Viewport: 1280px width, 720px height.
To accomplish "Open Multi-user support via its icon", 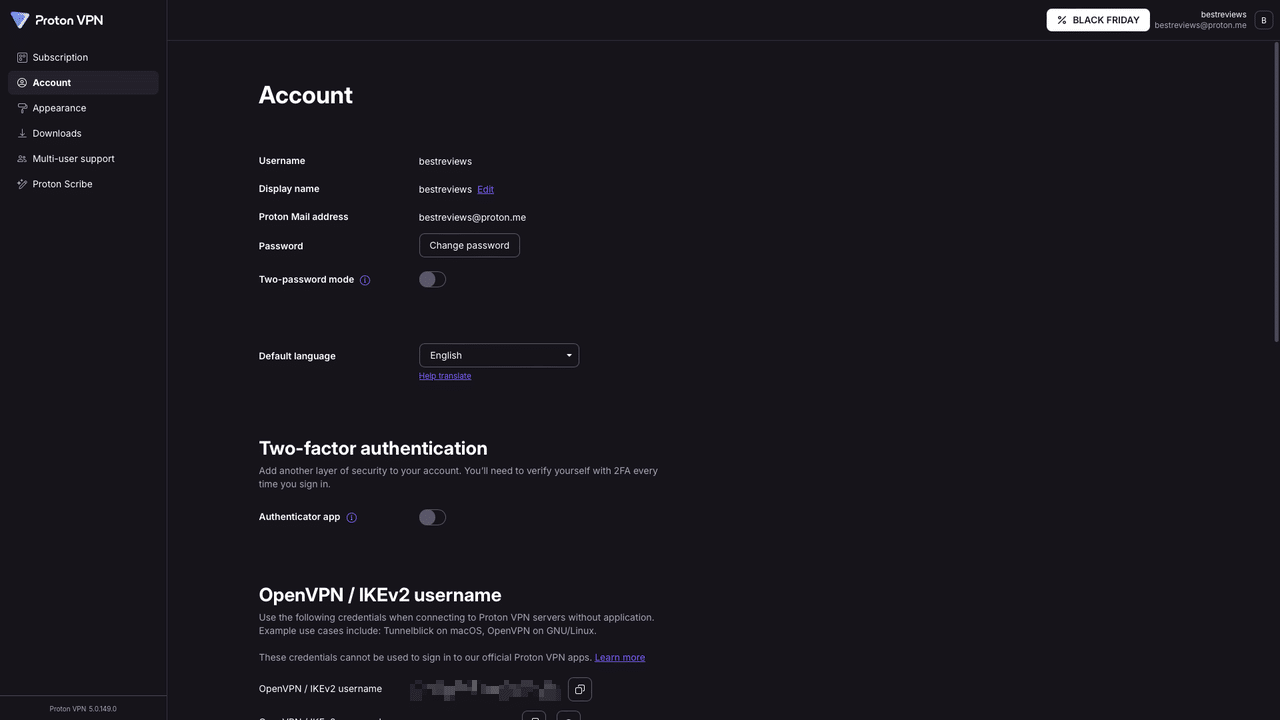I will click(x=21, y=158).
